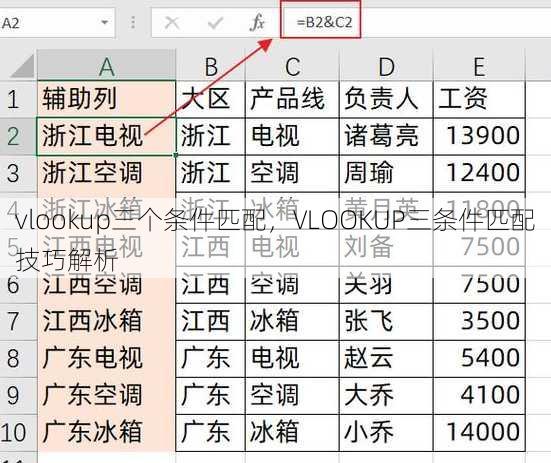
Task: Click the Select All corner triangle
Action: (22, 66)
